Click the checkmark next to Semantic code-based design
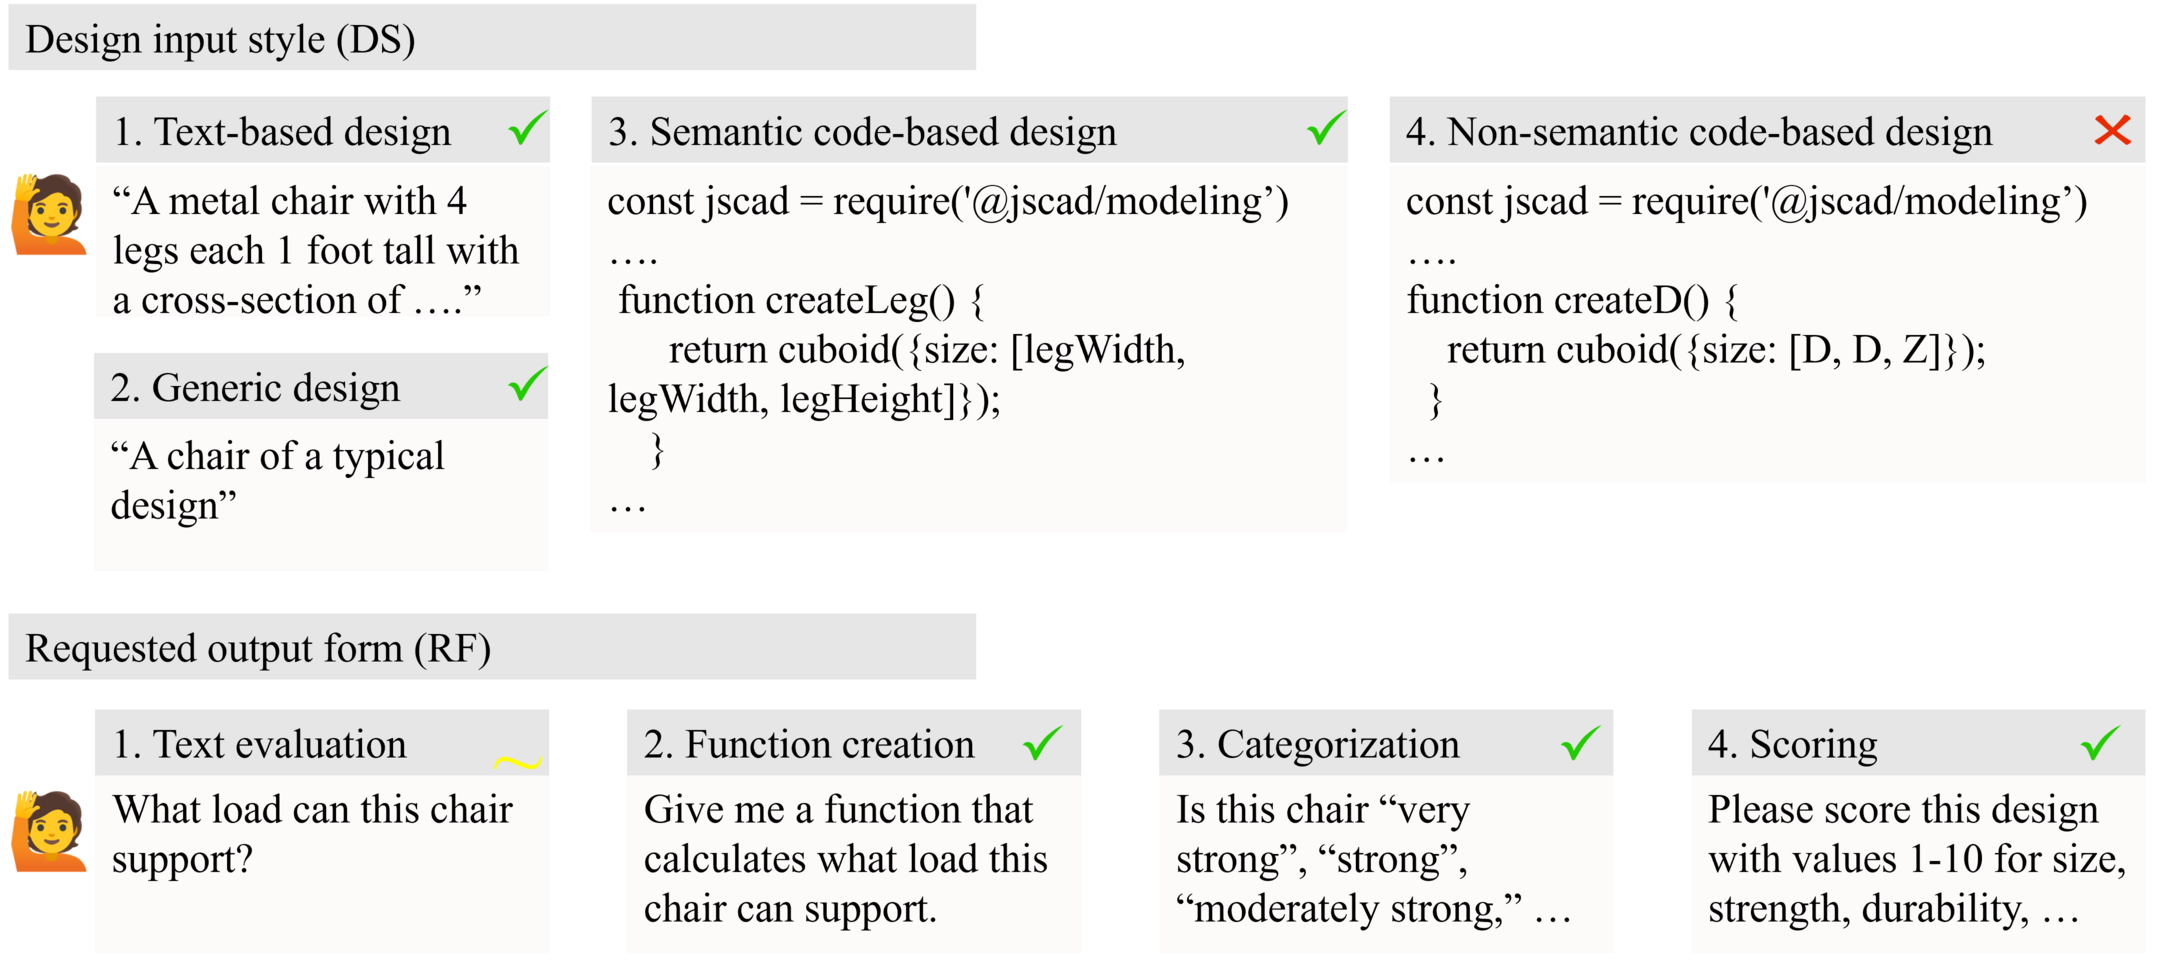The image size is (2162, 968). point(1326,127)
